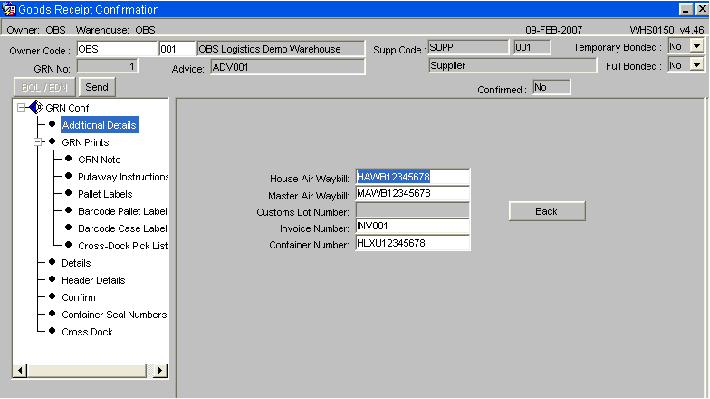Click the bullet icon beside GRN Note
710x399 pixels.
coord(69,159)
